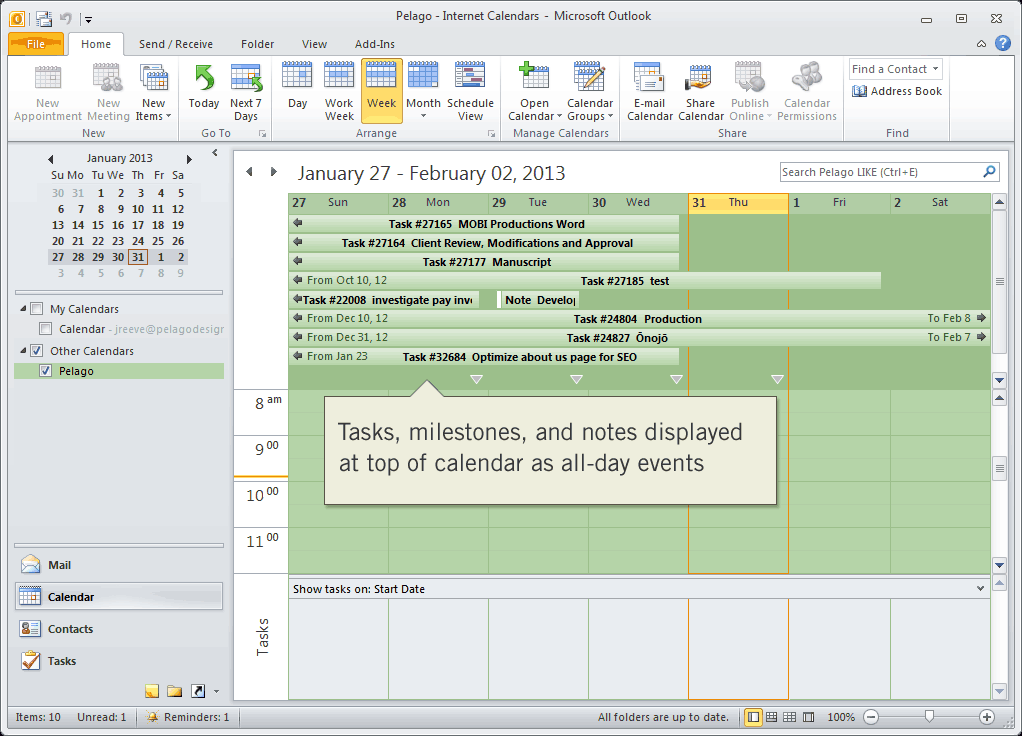Viewport: 1022px width, 736px height.
Task: Open Outlook Help question mark
Action: pos(1003,44)
